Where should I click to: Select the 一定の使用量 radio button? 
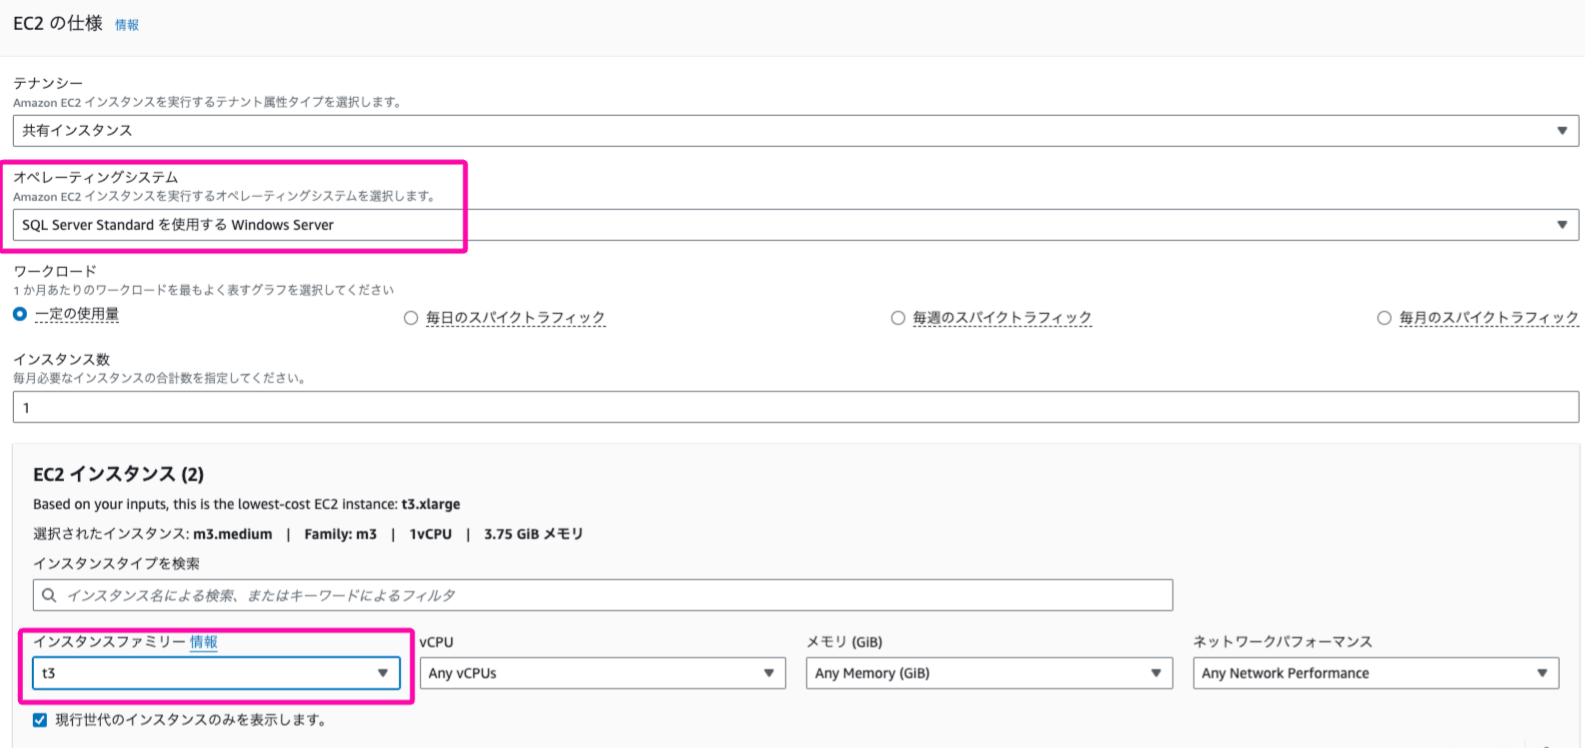click(20, 314)
